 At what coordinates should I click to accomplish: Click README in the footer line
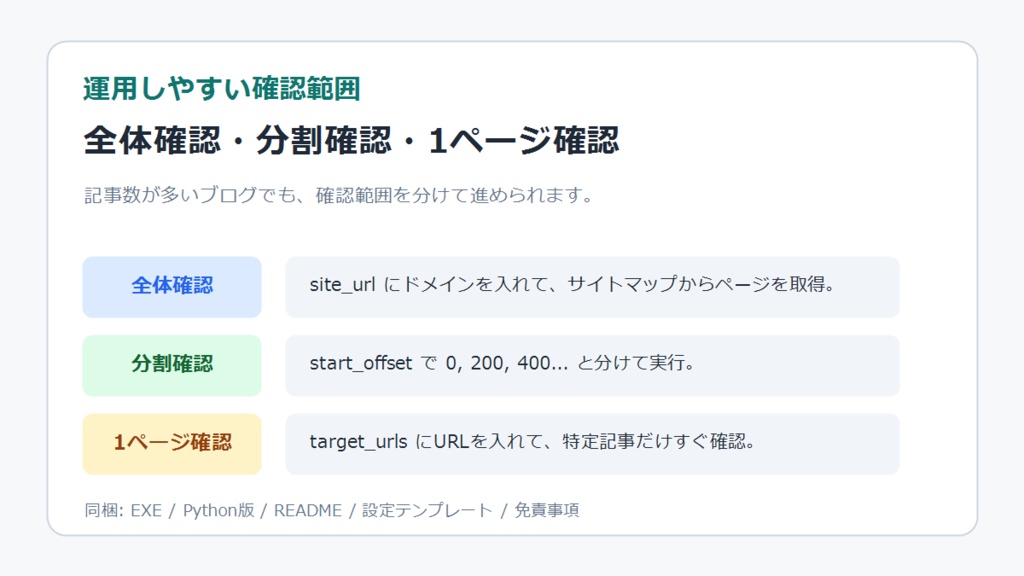(x=308, y=510)
